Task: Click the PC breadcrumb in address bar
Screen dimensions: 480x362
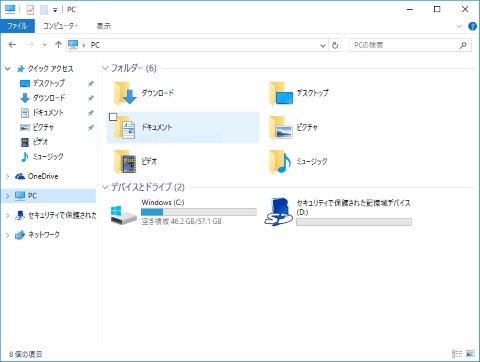Action: 95,45
